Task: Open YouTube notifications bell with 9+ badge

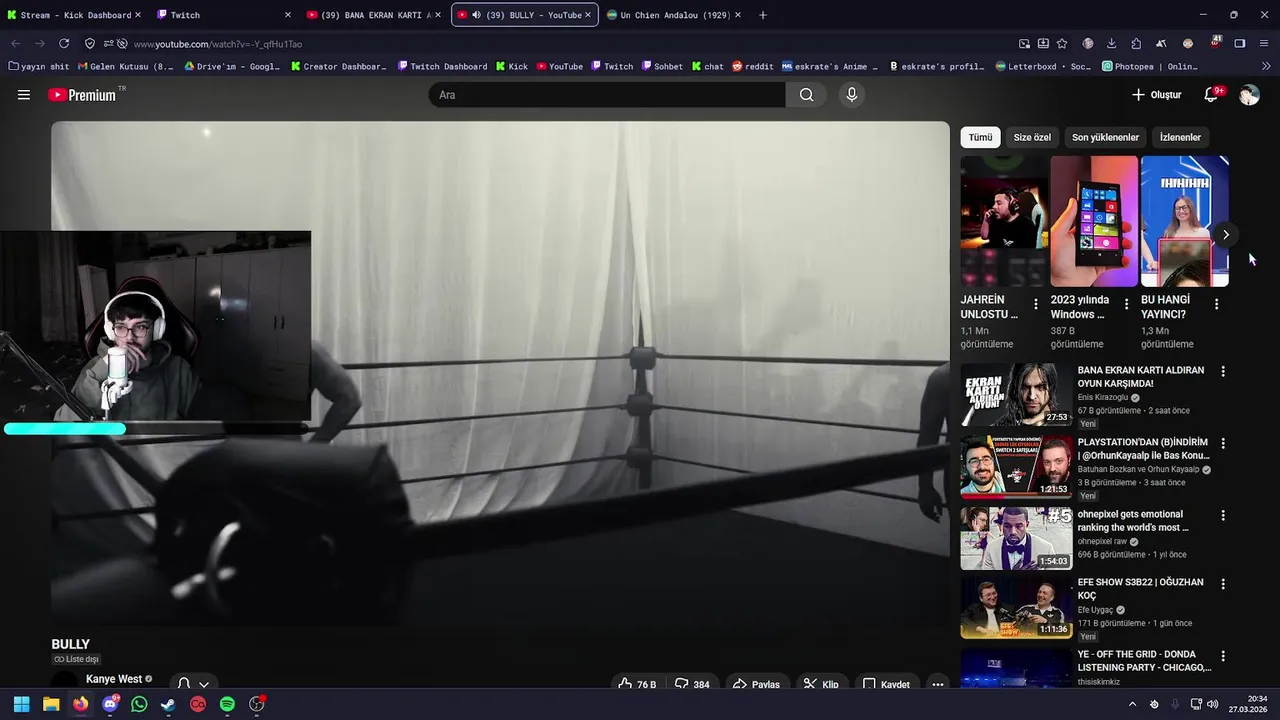Action: tap(1211, 95)
